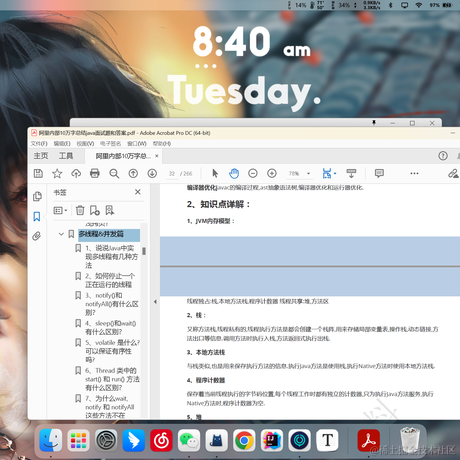Open bookmark 6、Thread 类中的 start() 和 run()
This screenshot has height=460, width=460.
pyautogui.click(x=112, y=379)
